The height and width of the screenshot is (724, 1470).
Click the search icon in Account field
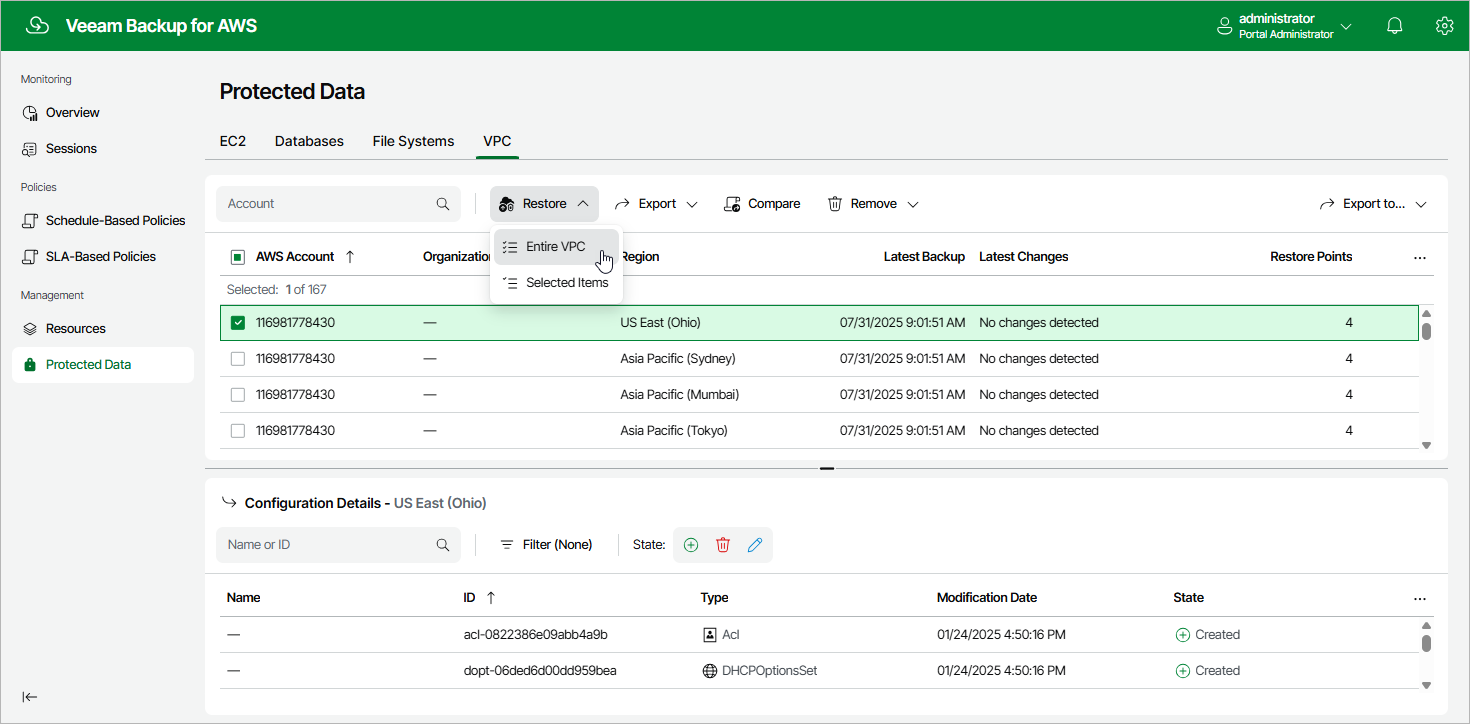tap(443, 204)
